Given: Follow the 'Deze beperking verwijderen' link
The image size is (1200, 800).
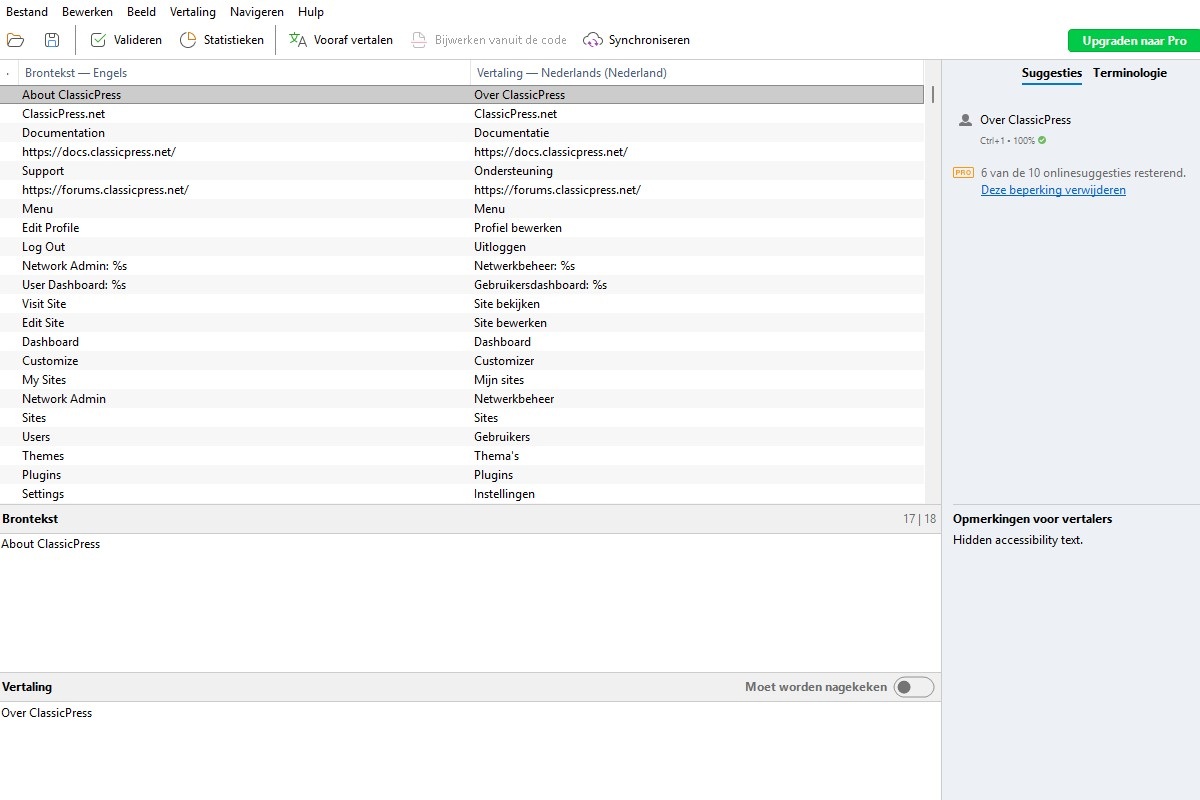Looking at the screenshot, I should [1053, 190].
